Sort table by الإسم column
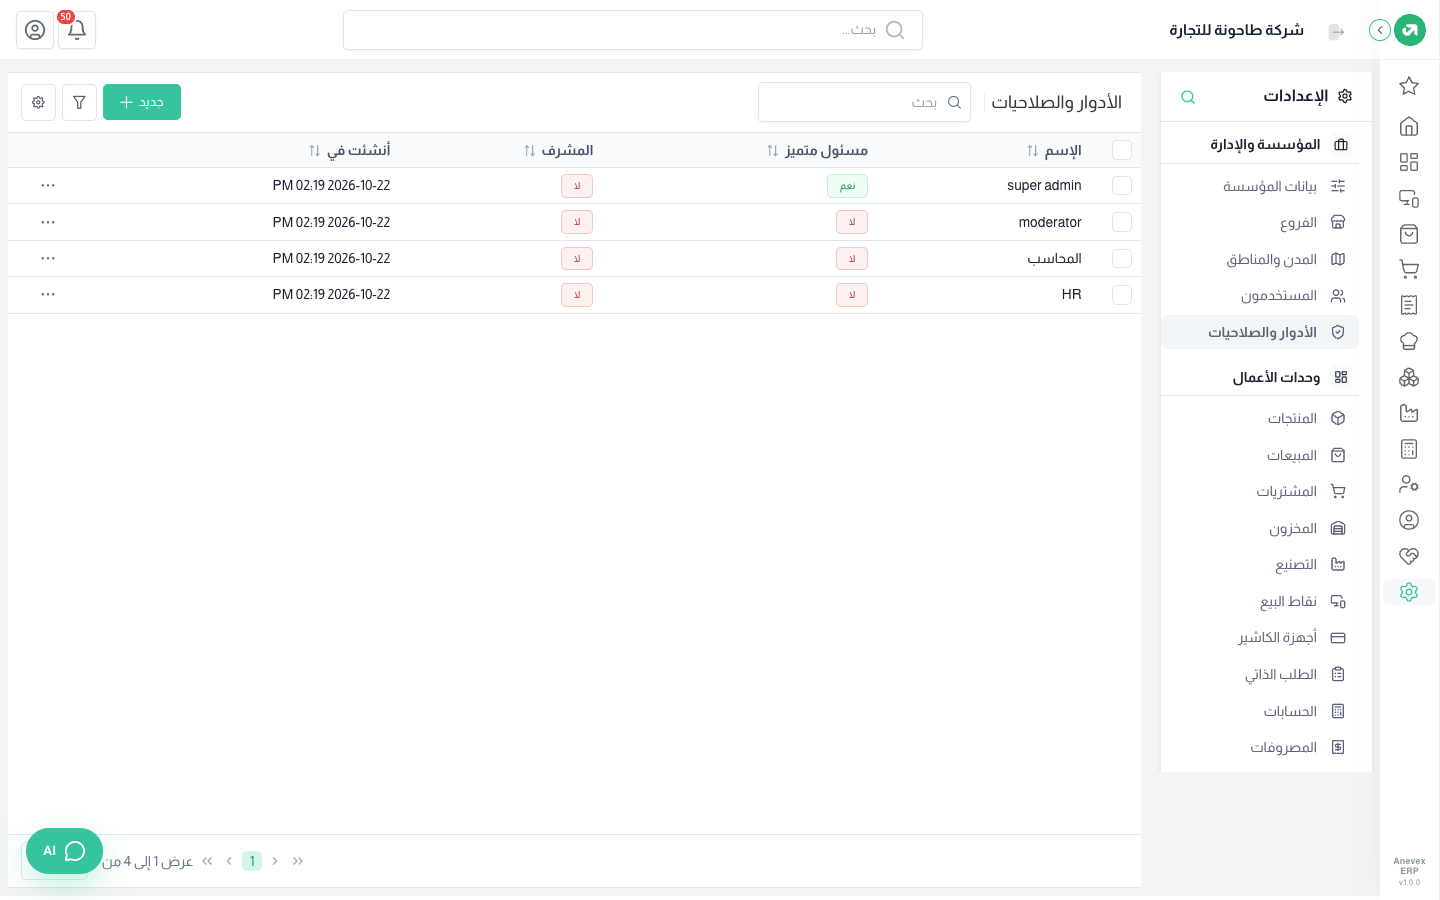This screenshot has width=1440, height=900. (x=1054, y=150)
